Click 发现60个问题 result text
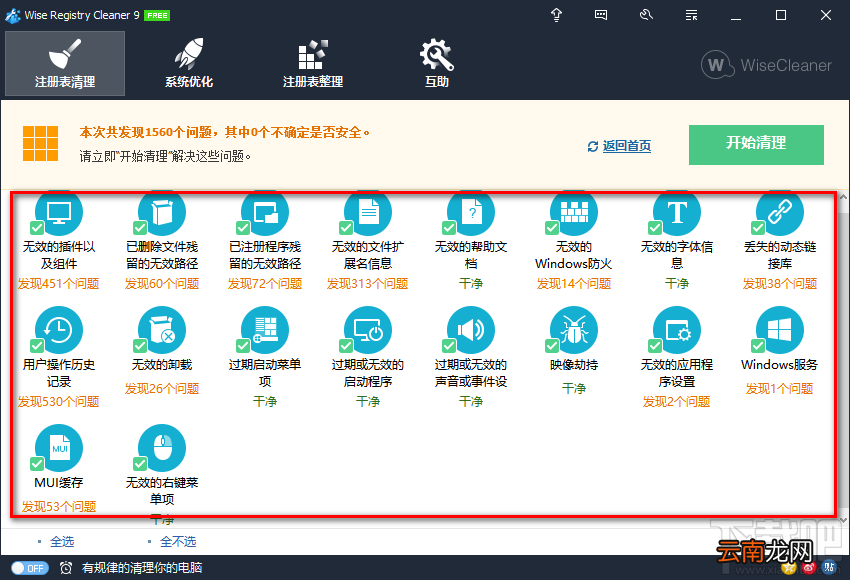The width and height of the screenshot is (850, 580). tap(162, 283)
